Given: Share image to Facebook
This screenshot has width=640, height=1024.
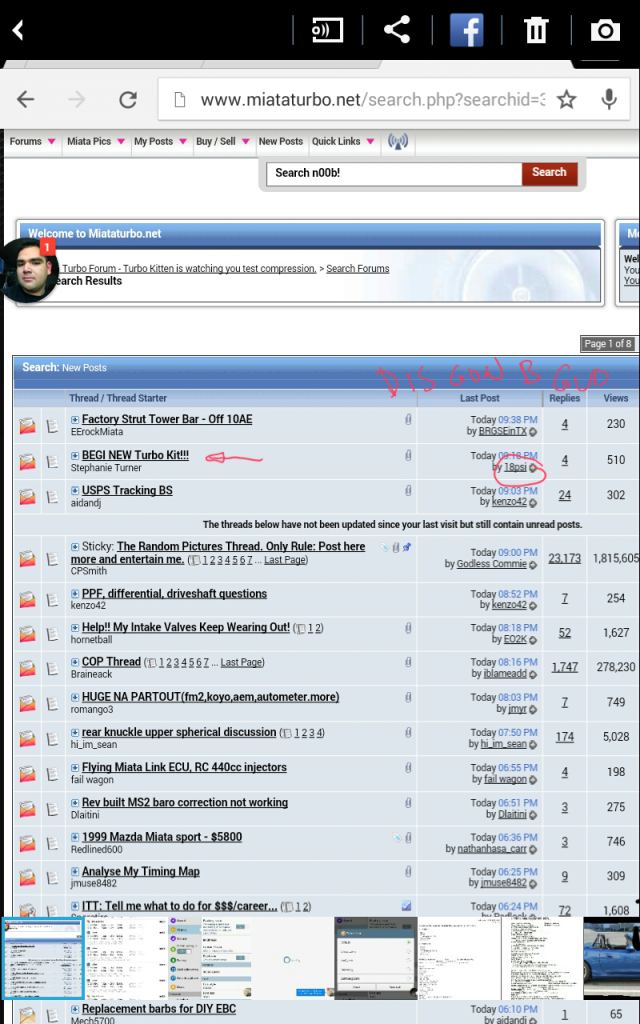Looking at the screenshot, I should pos(466,30).
